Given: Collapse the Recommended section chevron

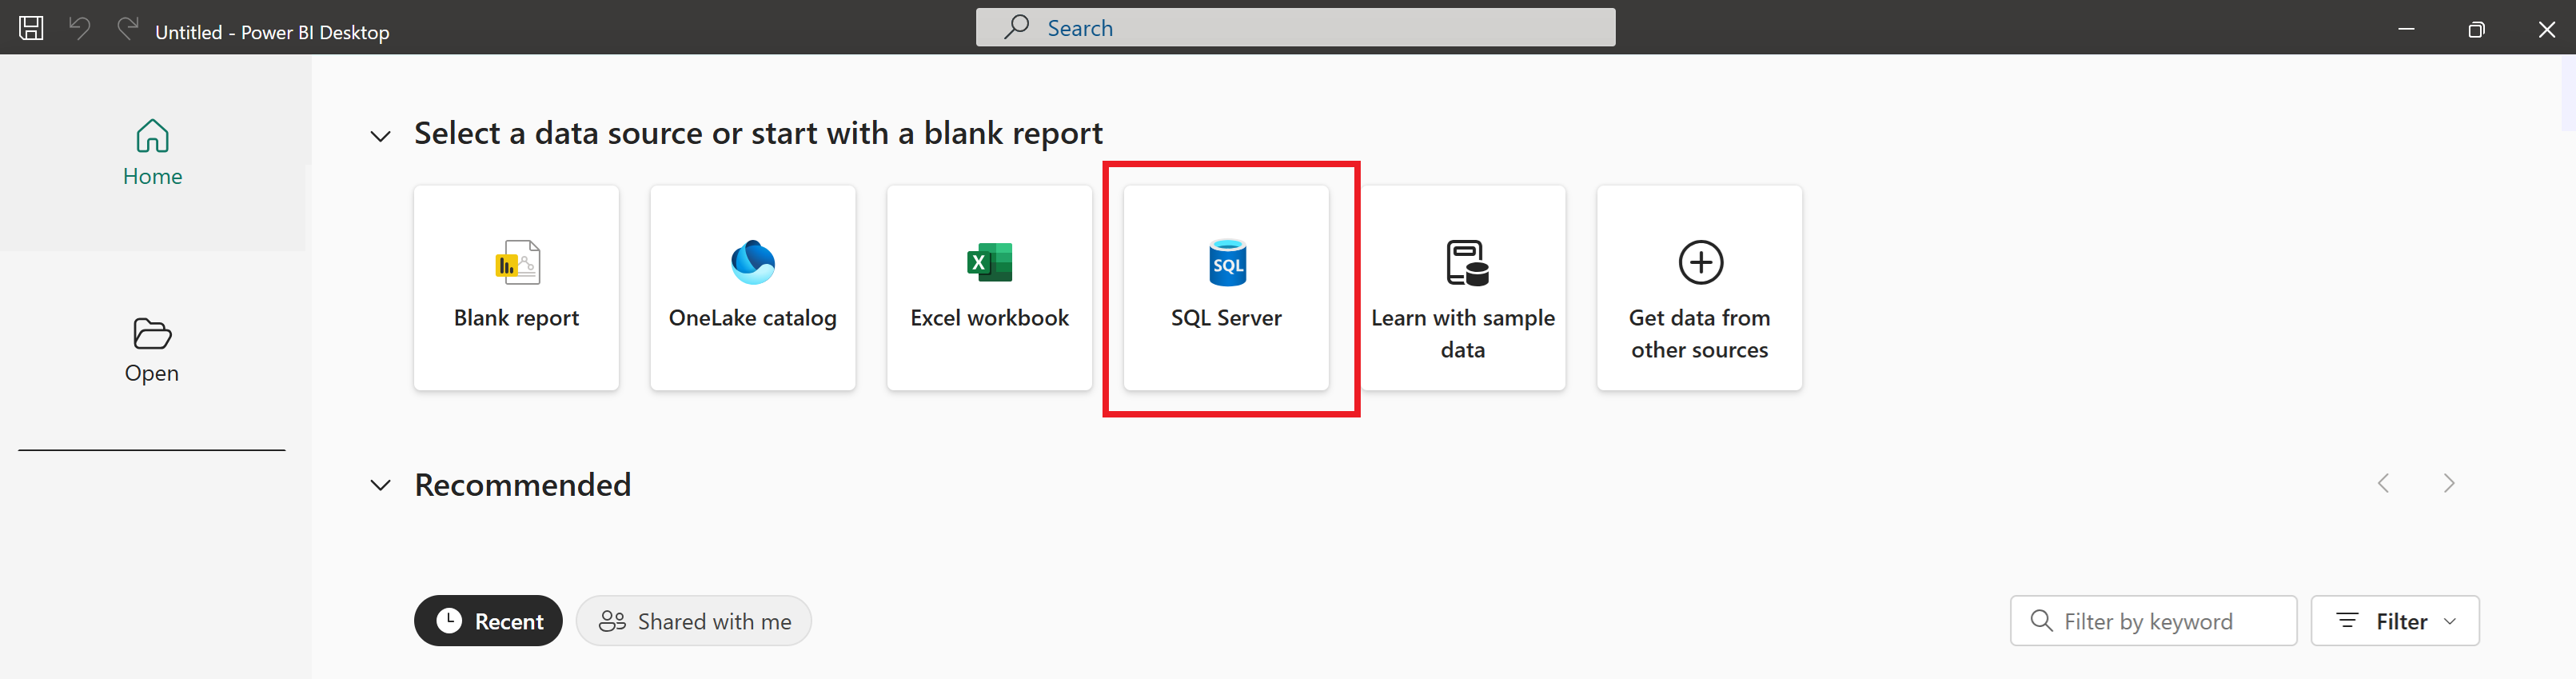Looking at the screenshot, I should click(x=380, y=485).
